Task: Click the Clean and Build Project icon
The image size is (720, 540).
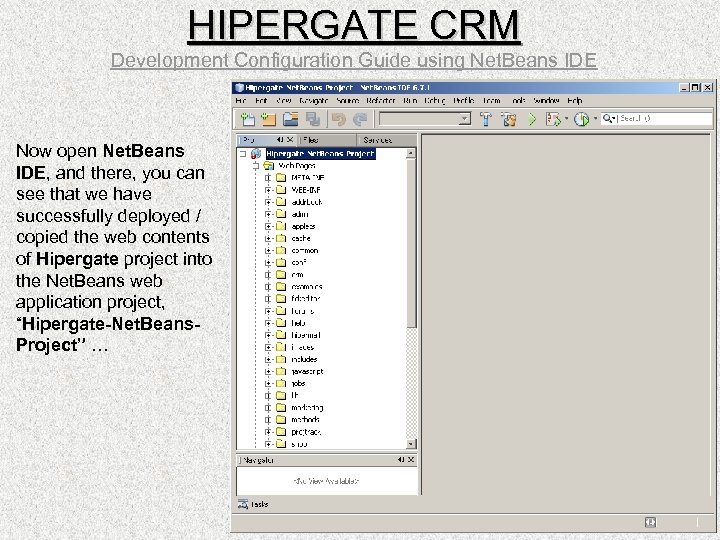Action: click(509, 119)
